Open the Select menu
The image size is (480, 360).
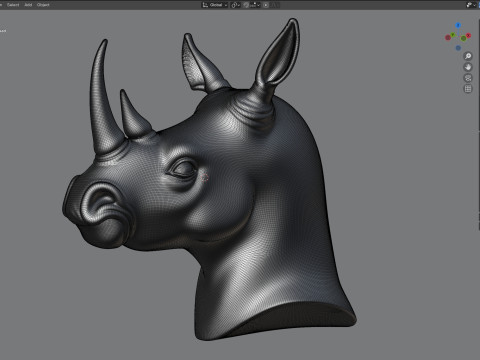tap(13, 5)
